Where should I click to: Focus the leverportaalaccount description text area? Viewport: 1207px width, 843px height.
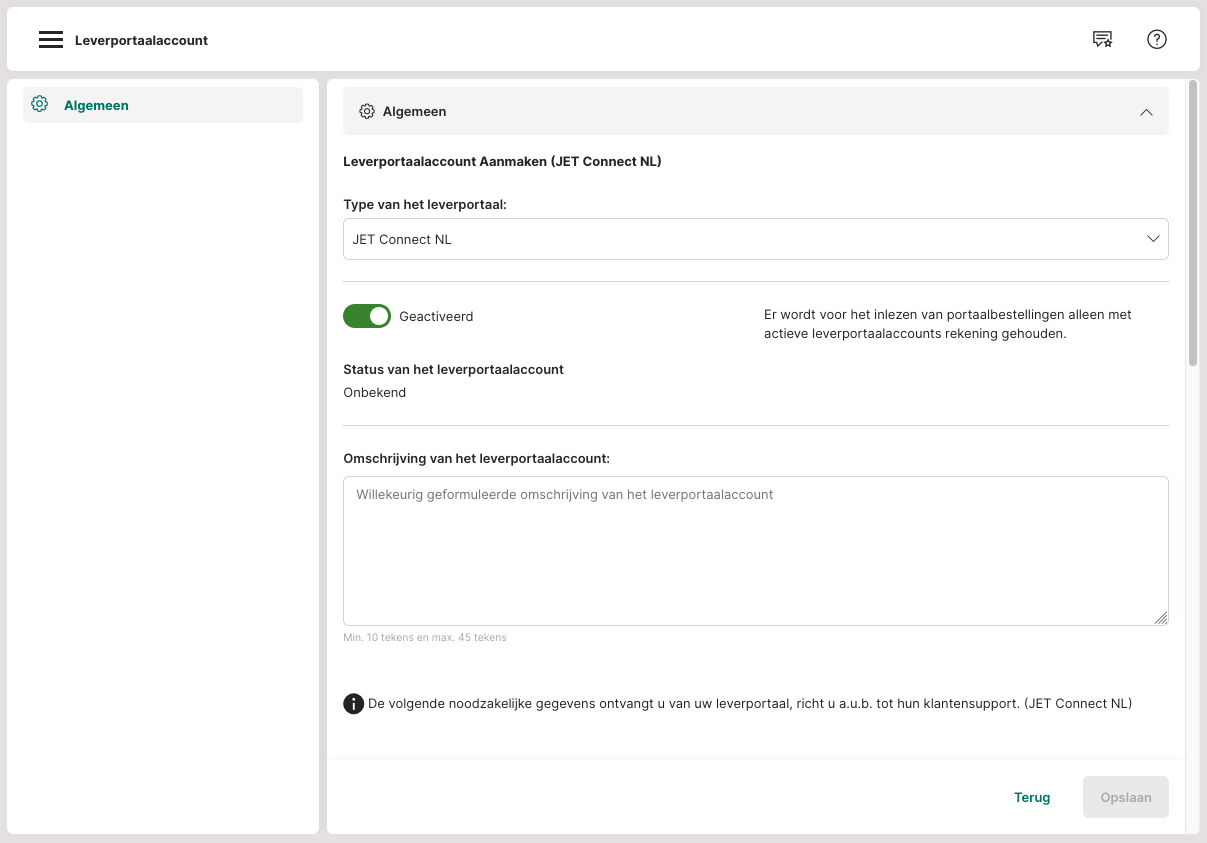click(x=755, y=551)
